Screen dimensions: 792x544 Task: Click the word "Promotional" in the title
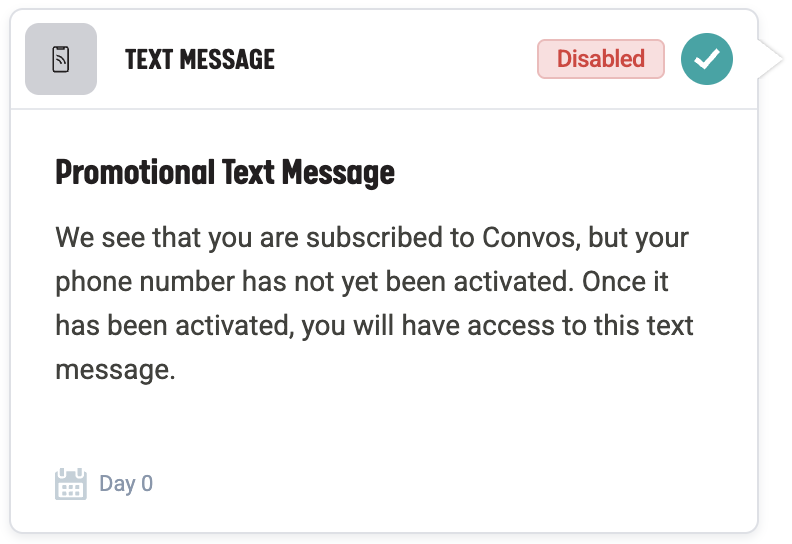pyautogui.click(x=135, y=173)
